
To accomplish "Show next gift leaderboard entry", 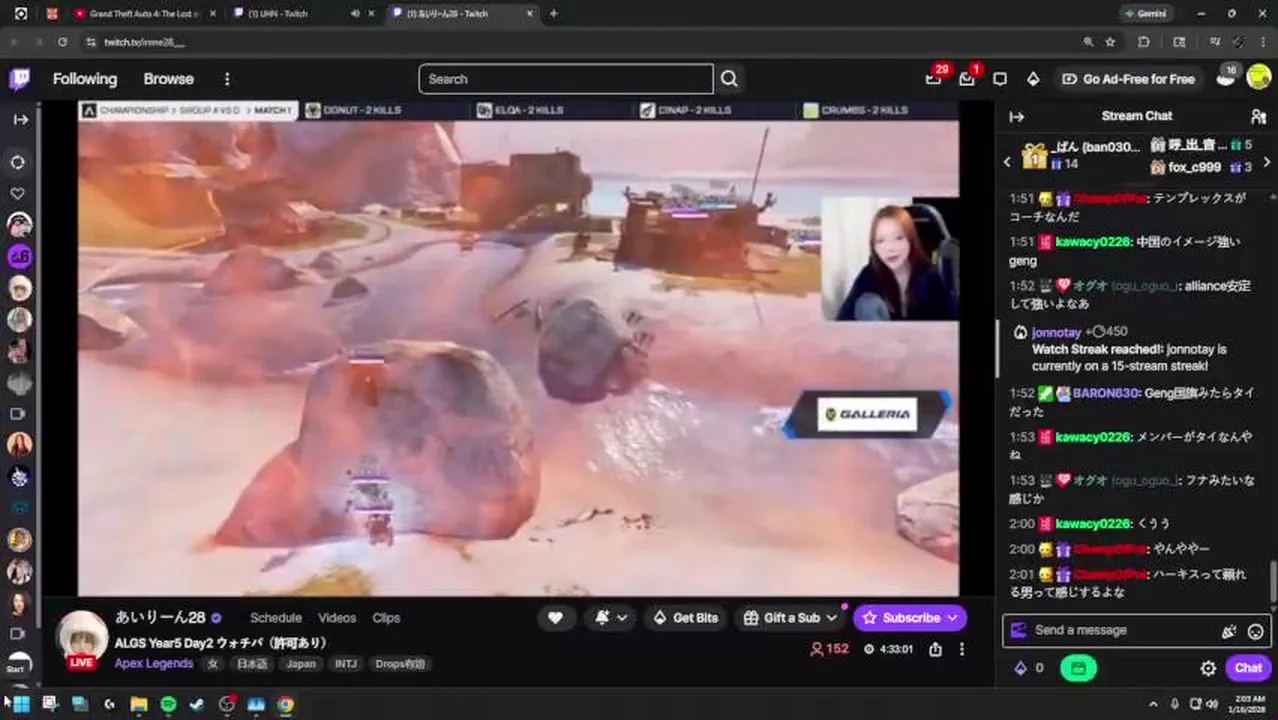I will 1267,161.
